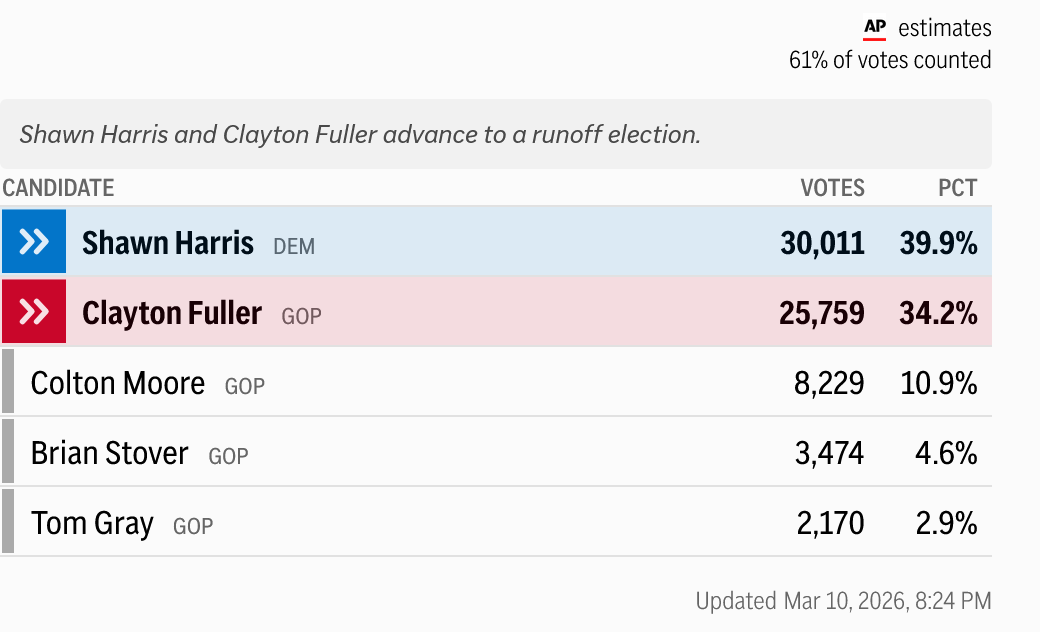Image resolution: width=1040 pixels, height=632 pixels.
Task: Click the 'estimates' label next to AP
Action: [x=944, y=28]
